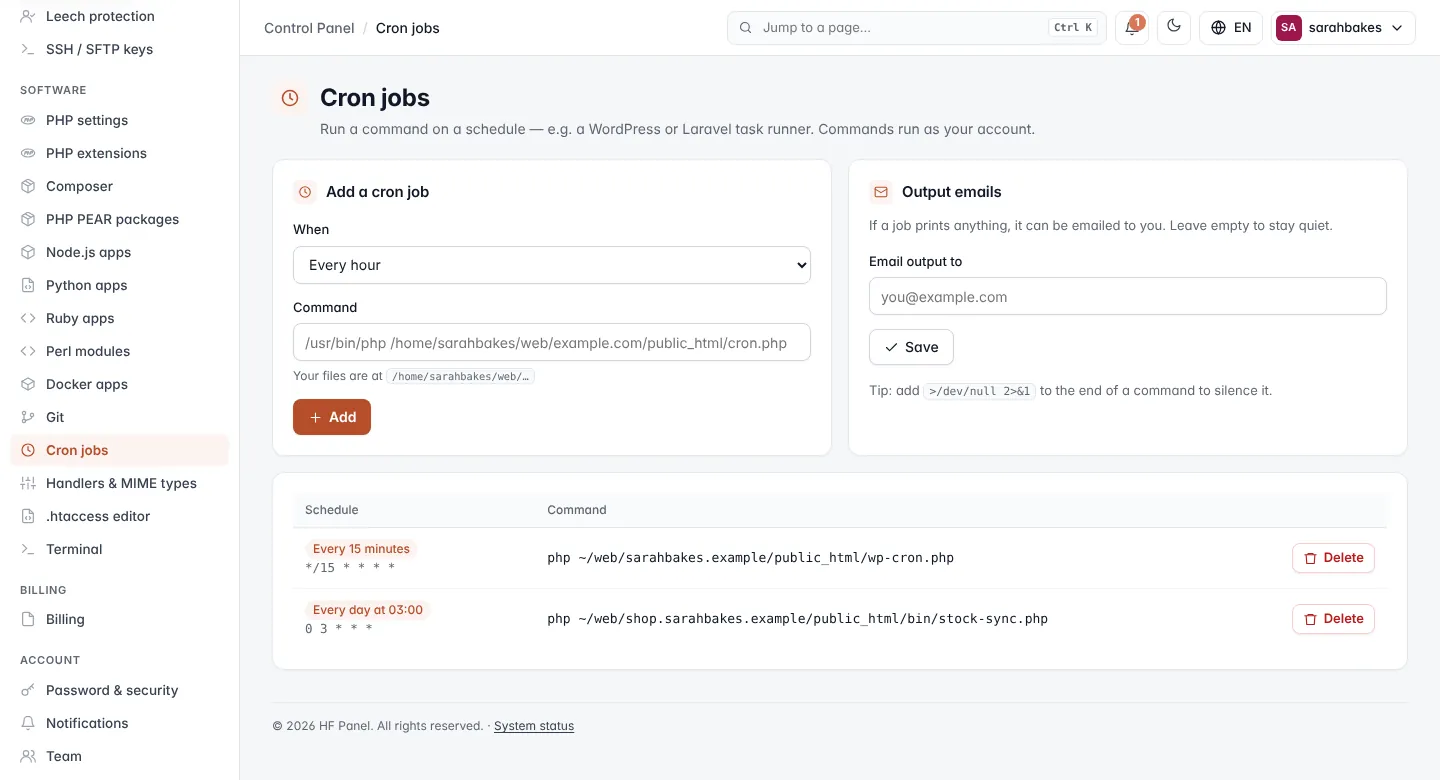Click the SA avatar badge

[x=1288, y=28]
